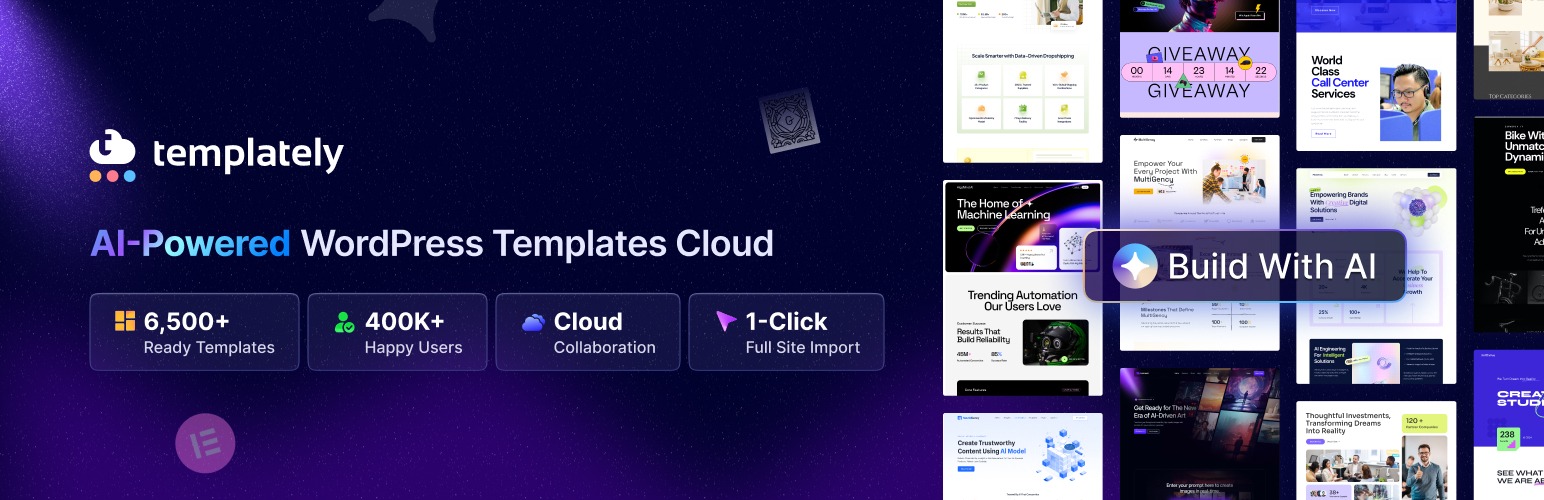Click the sparkle icon on Build With AI

[x=1135, y=266]
